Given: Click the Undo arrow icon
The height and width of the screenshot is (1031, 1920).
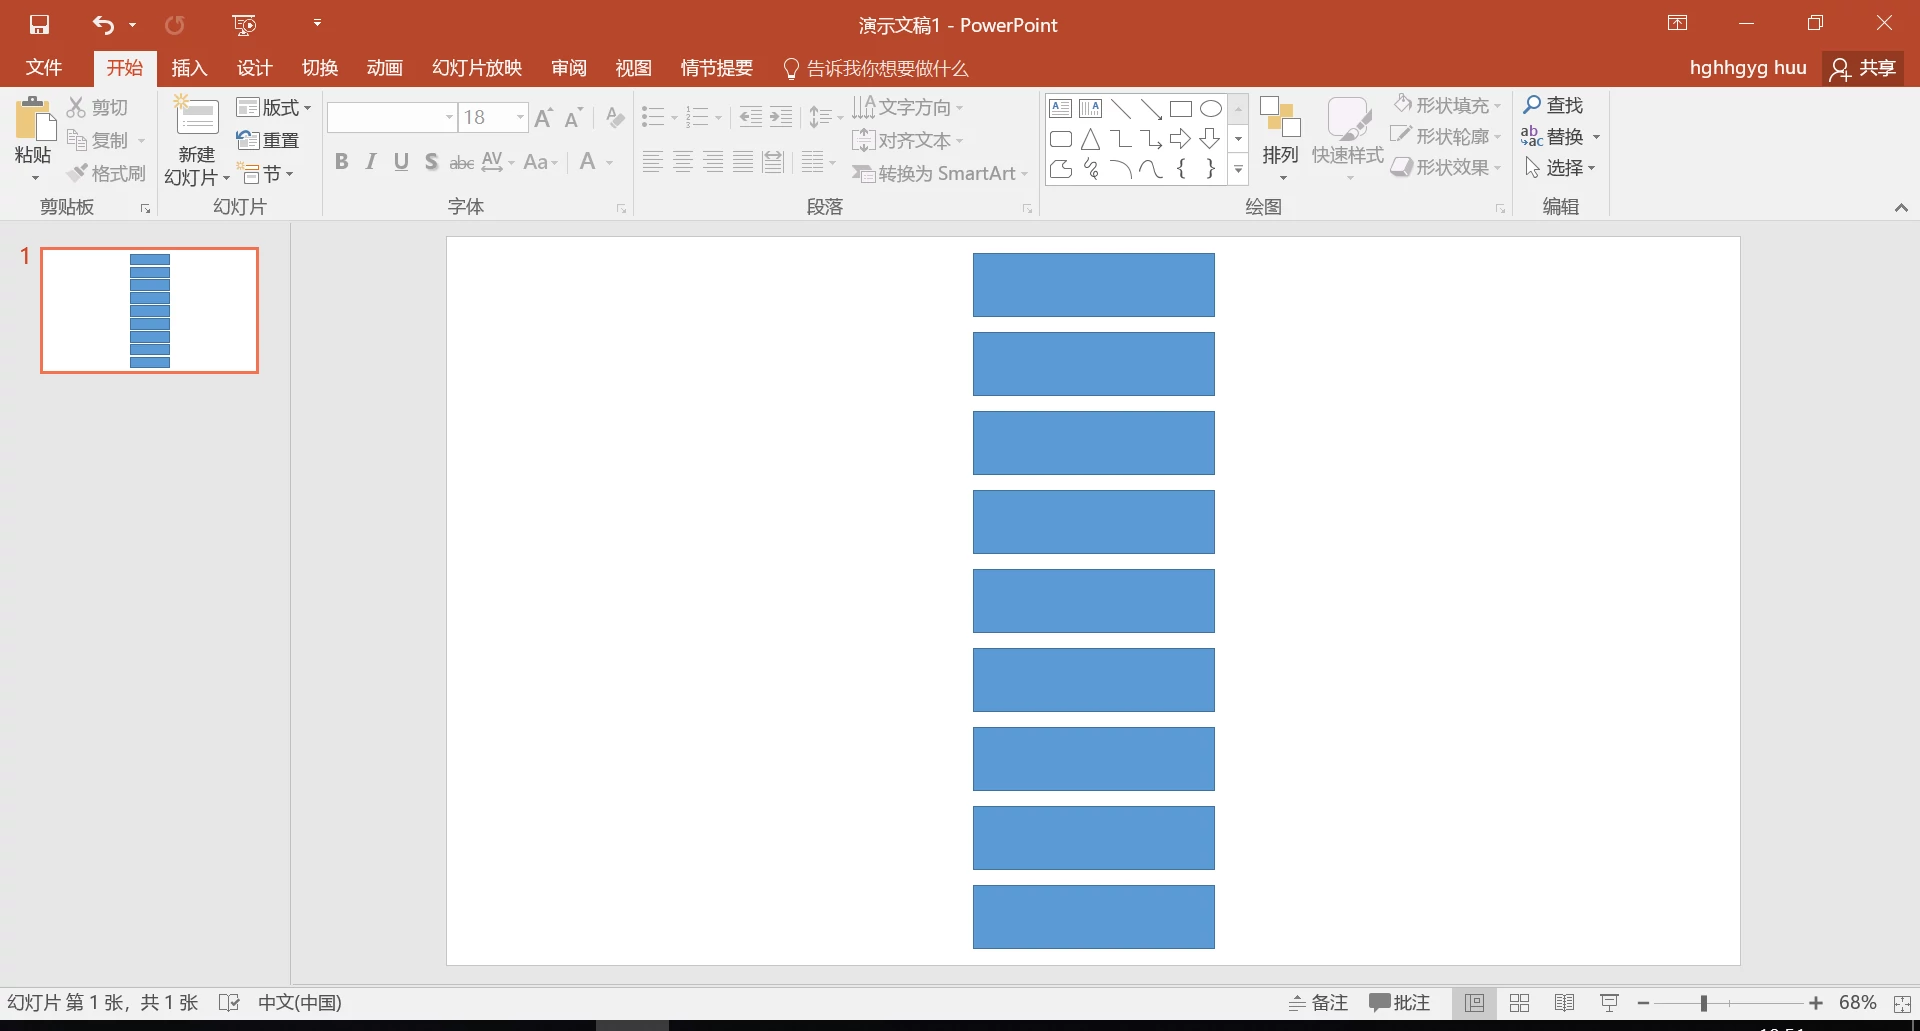Looking at the screenshot, I should click(x=103, y=25).
